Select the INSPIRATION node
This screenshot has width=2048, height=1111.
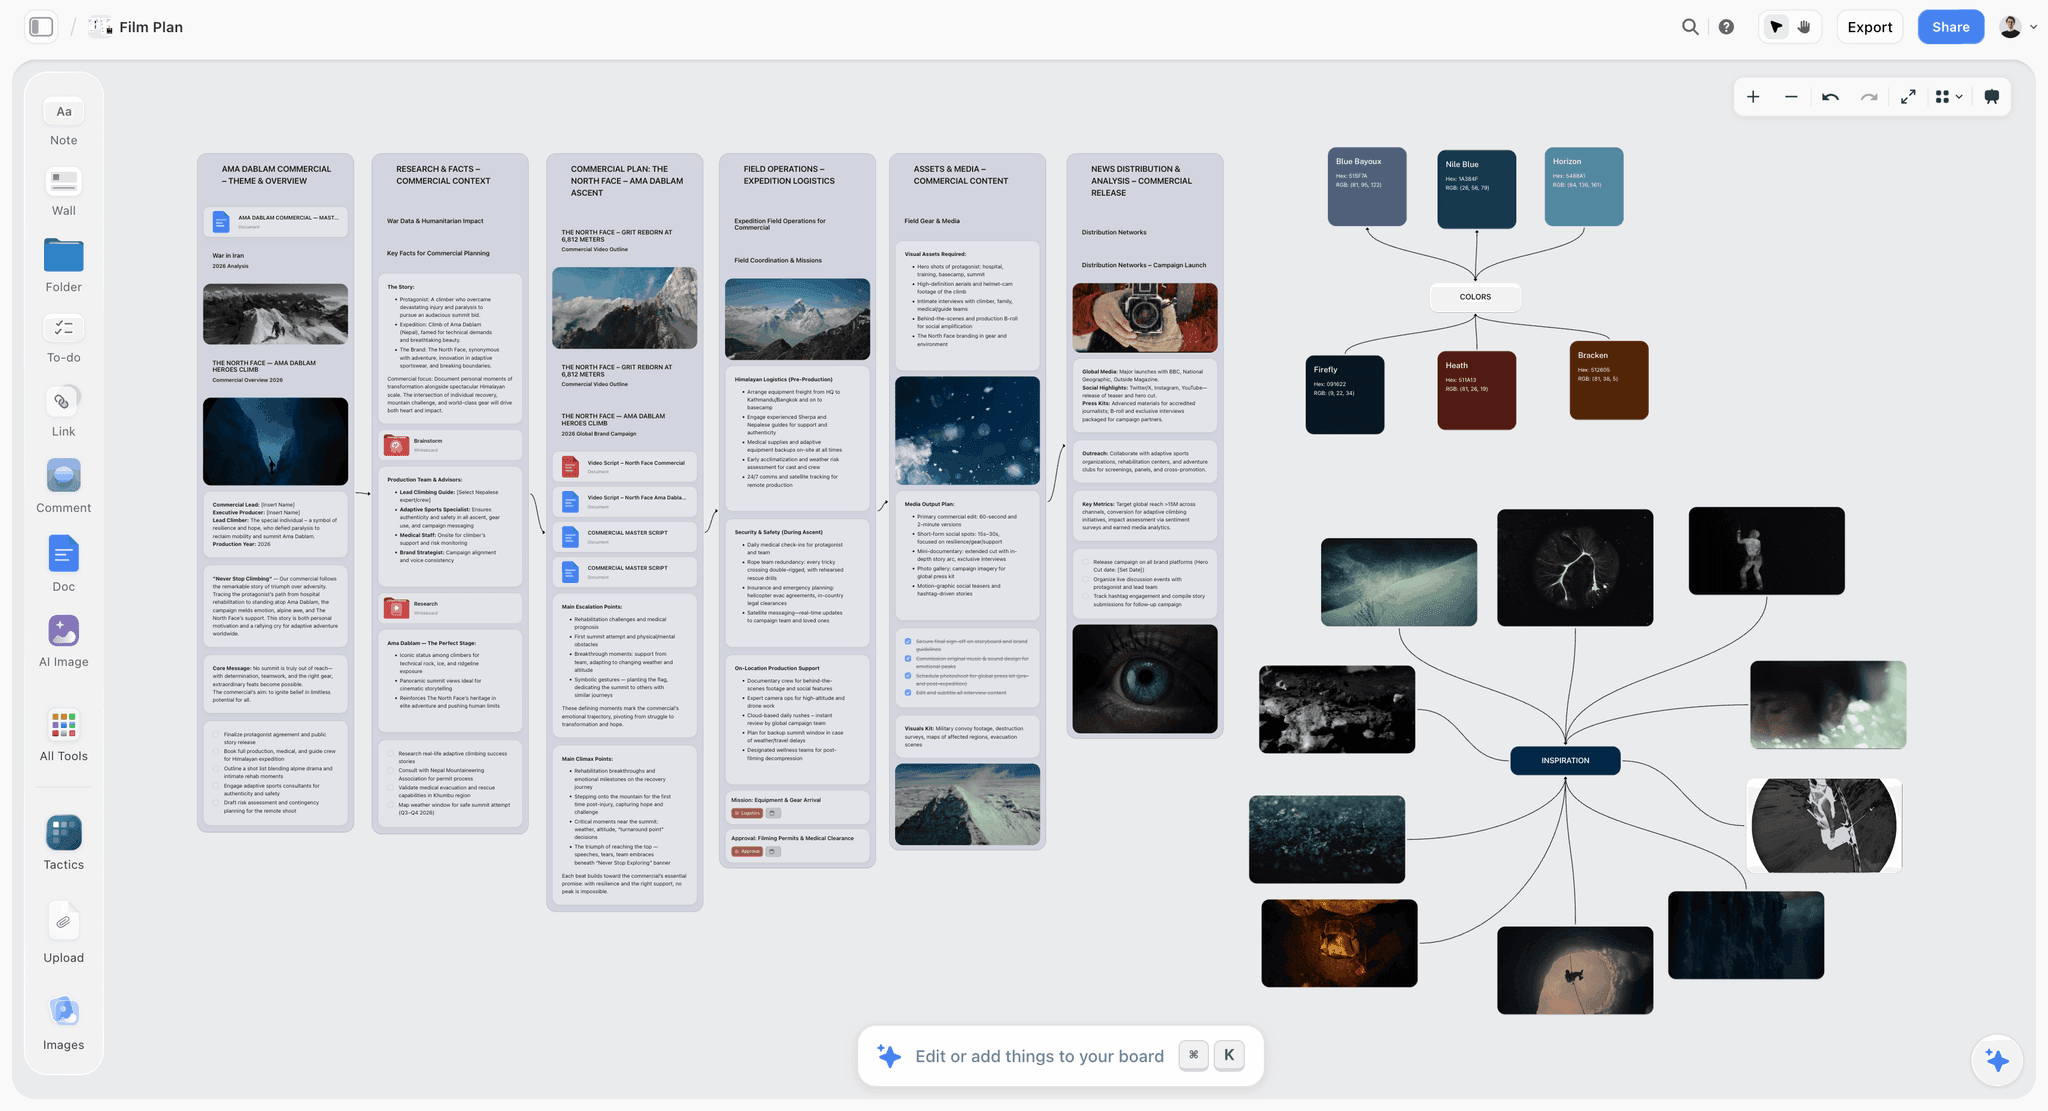point(1565,760)
